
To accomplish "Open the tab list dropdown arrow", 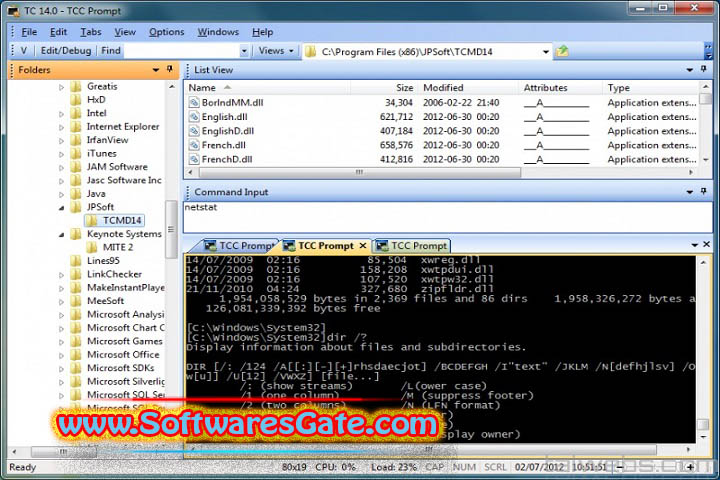I will pyautogui.click(x=695, y=245).
